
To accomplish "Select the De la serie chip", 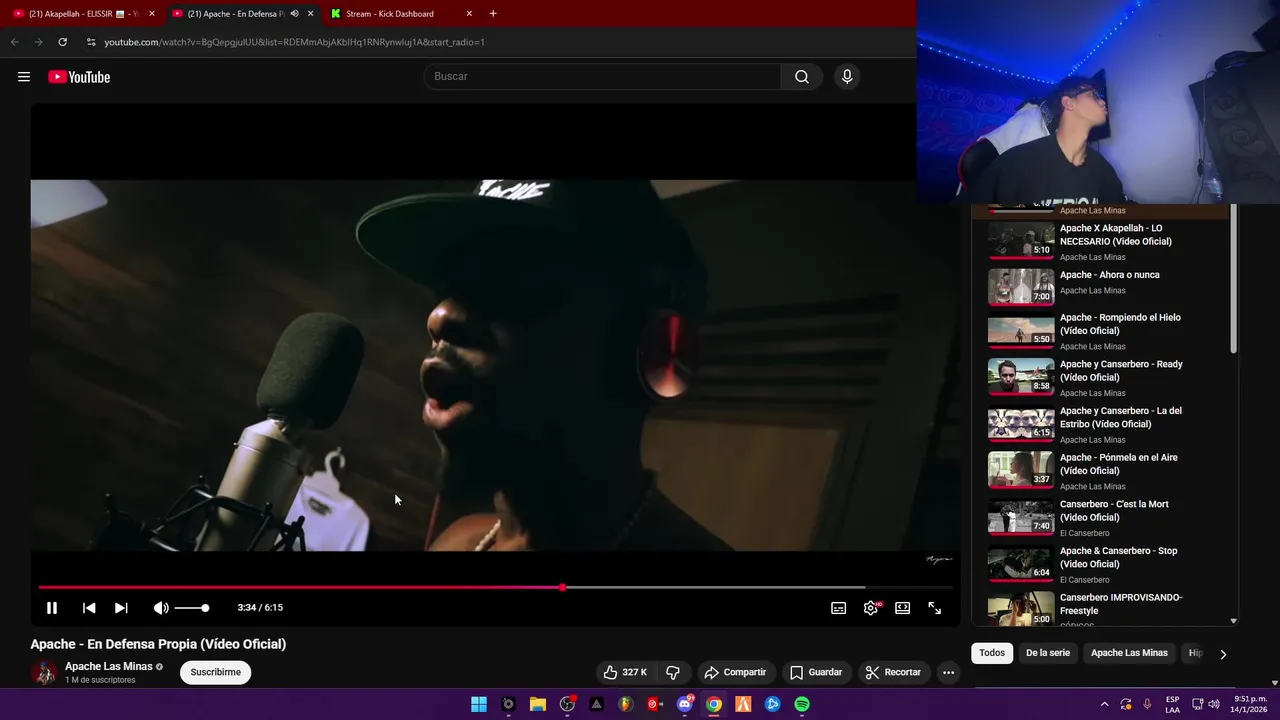I will click(x=1048, y=653).
